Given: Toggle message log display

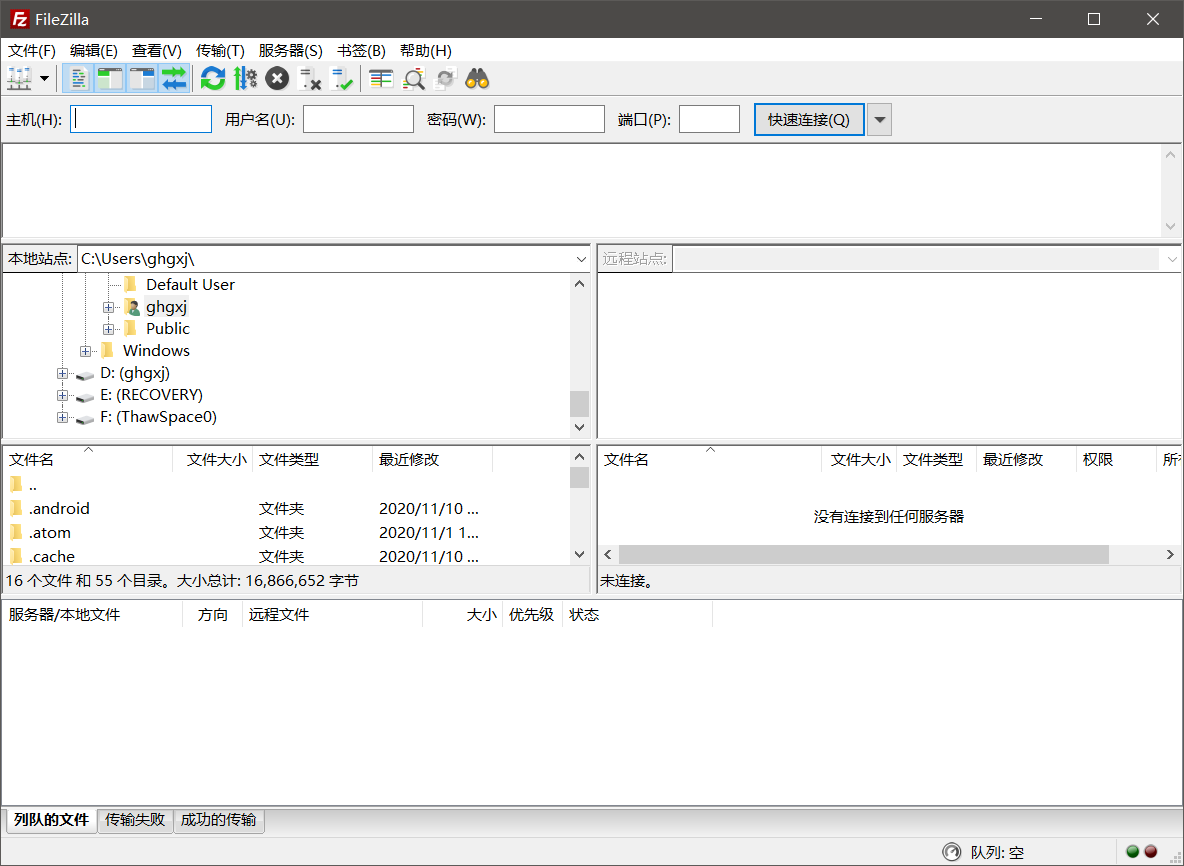Looking at the screenshot, I should 78,79.
